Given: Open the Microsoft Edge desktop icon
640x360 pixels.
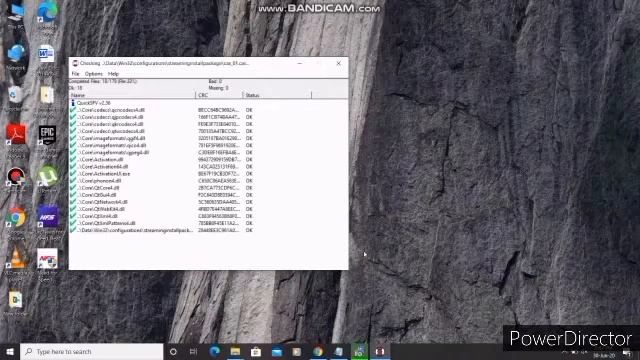Looking at the screenshot, I should tap(47, 12).
